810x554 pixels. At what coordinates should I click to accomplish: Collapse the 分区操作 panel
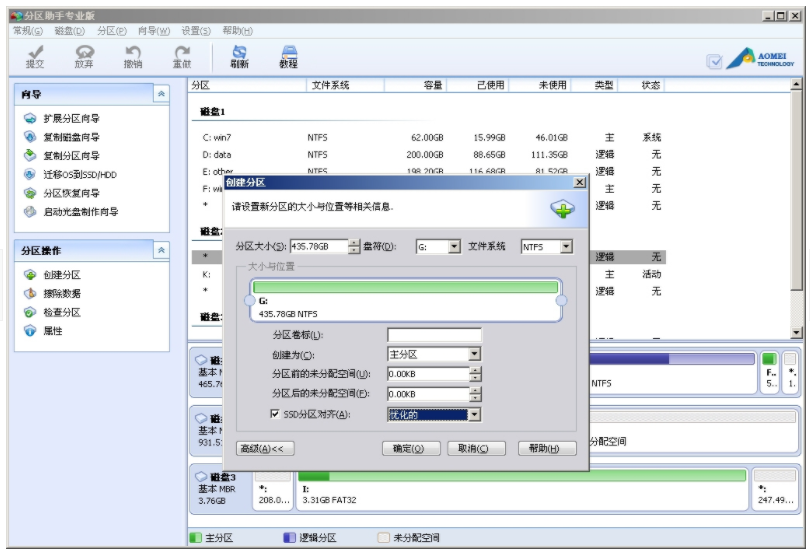[x=161, y=250]
